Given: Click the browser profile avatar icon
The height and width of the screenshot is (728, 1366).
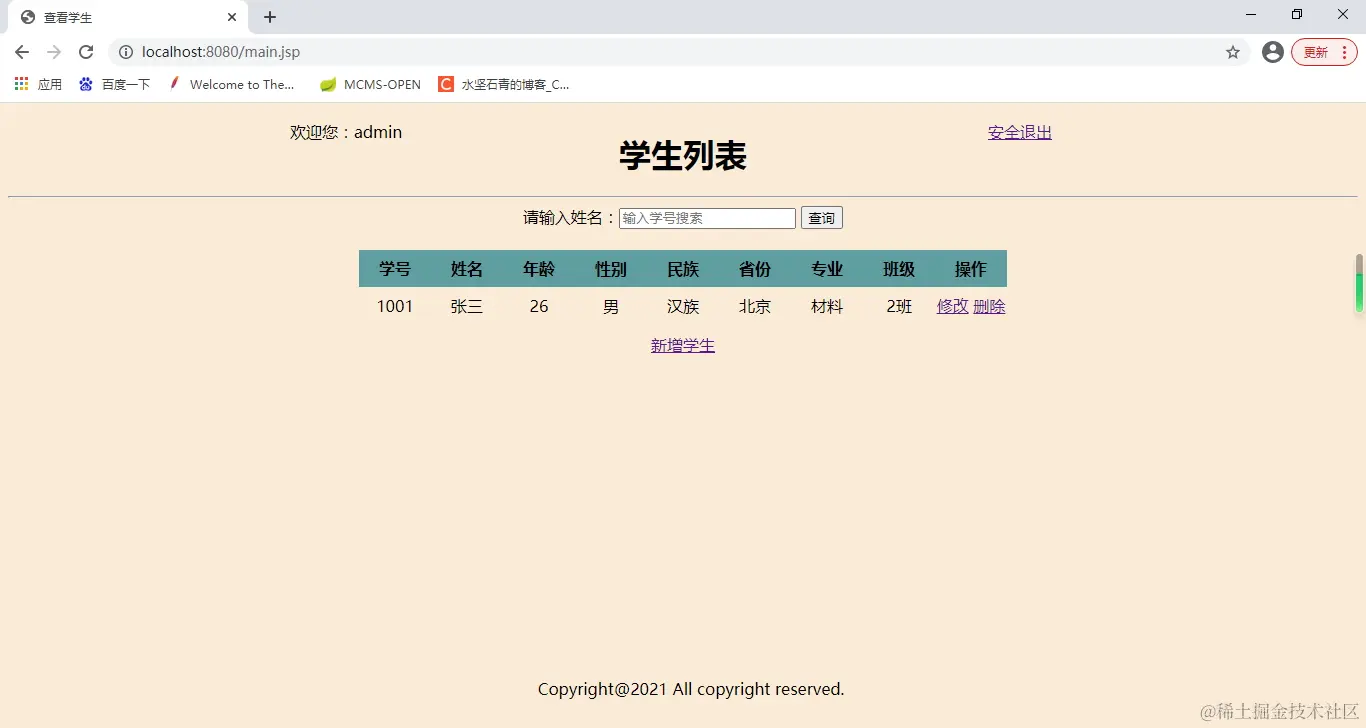Looking at the screenshot, I should point(1272,51).
